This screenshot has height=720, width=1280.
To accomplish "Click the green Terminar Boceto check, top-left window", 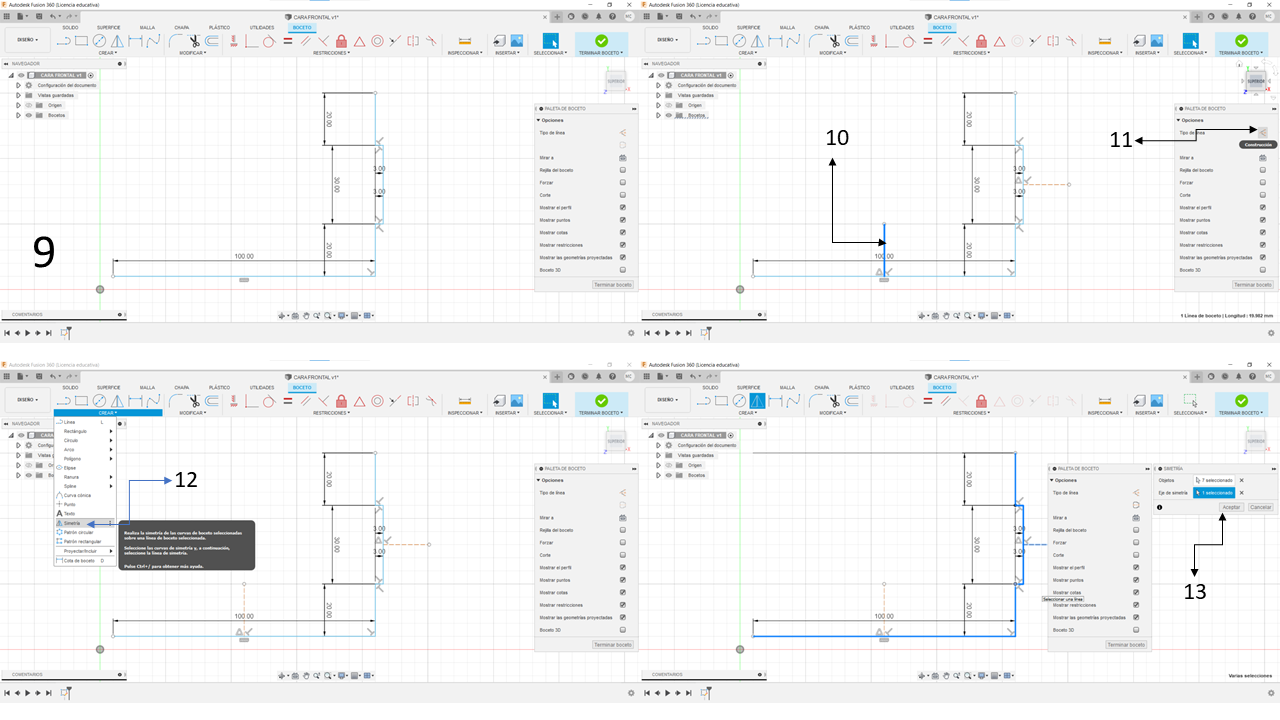I will pos(601,40).
